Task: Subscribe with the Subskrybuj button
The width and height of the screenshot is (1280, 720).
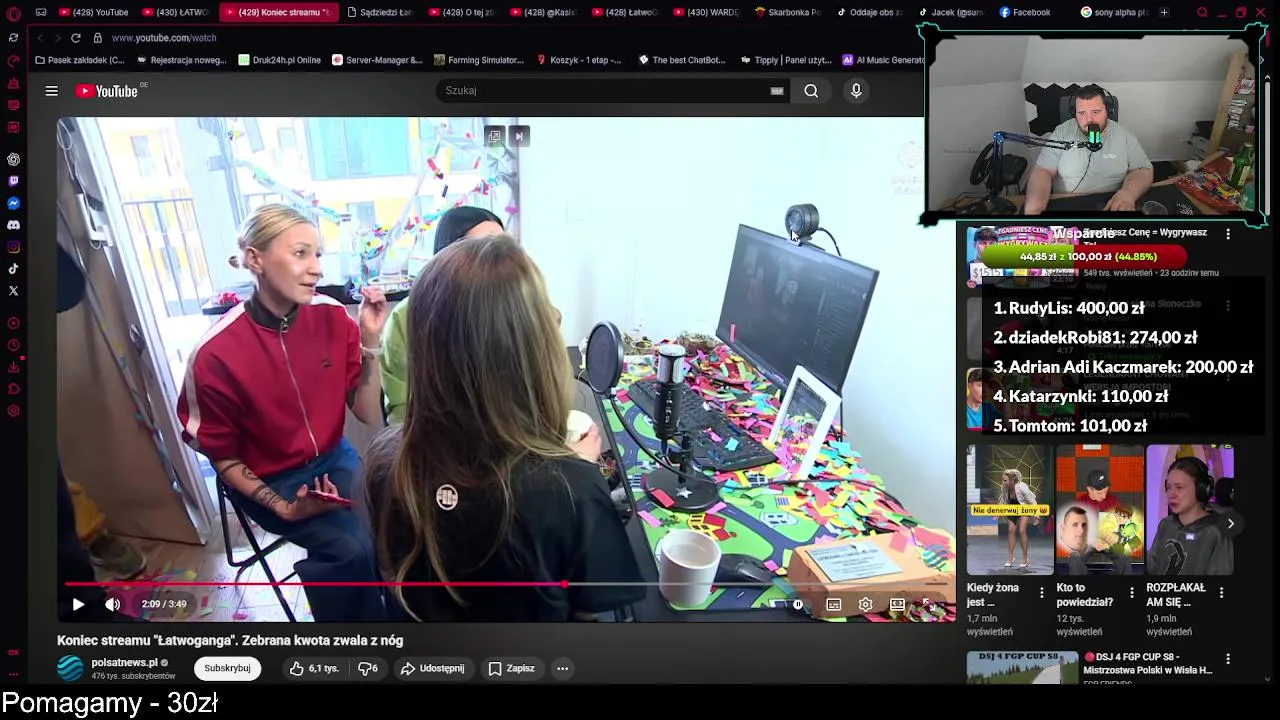Action: click(x=227, y=668)
